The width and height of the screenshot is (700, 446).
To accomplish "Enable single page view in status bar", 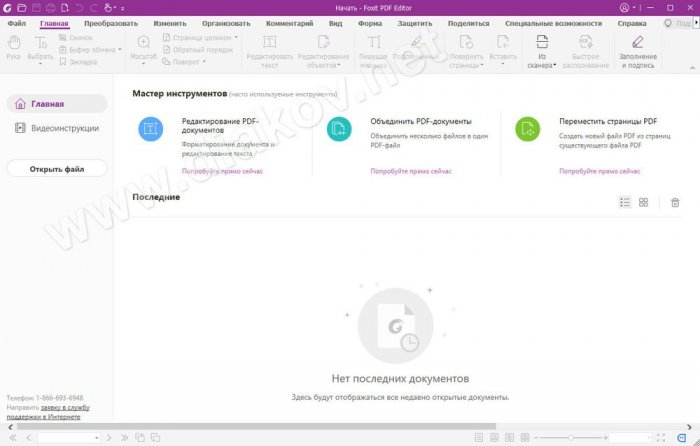I will 479,438.
